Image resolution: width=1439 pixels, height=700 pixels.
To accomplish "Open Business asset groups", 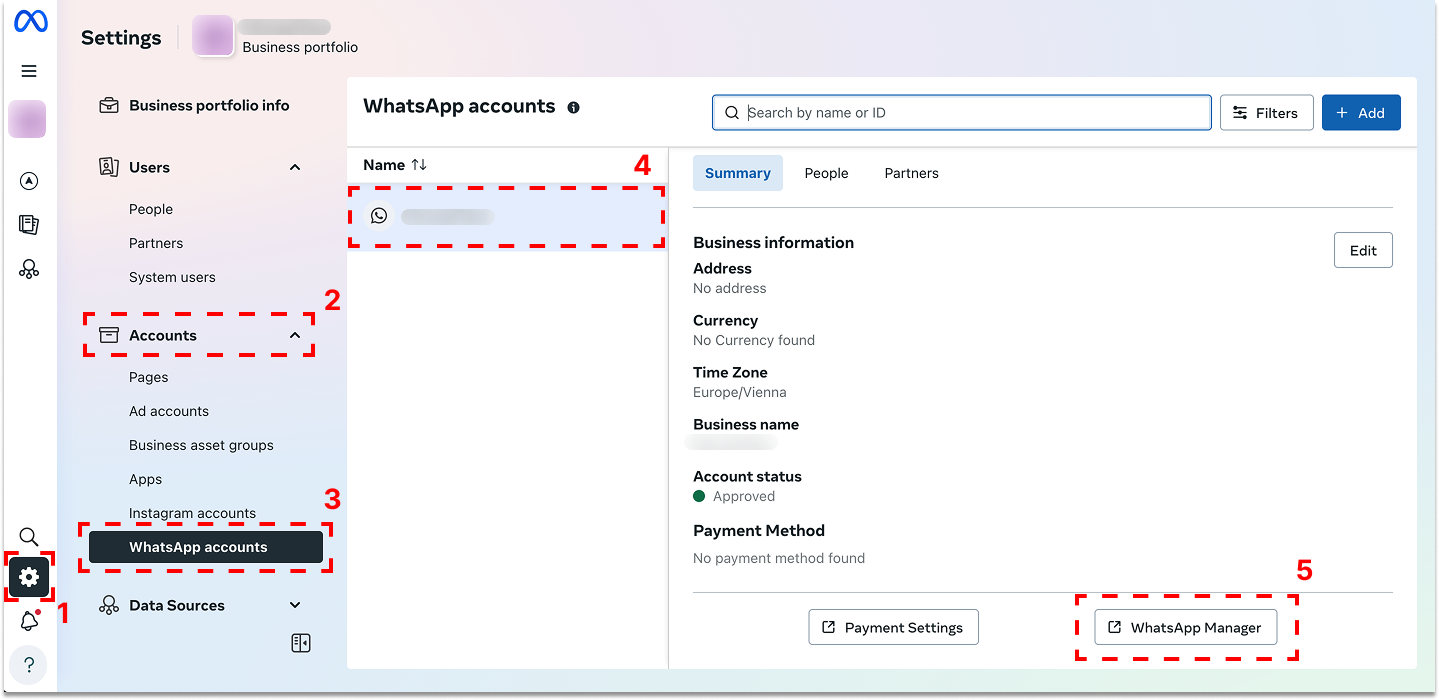I will (201, 445).
